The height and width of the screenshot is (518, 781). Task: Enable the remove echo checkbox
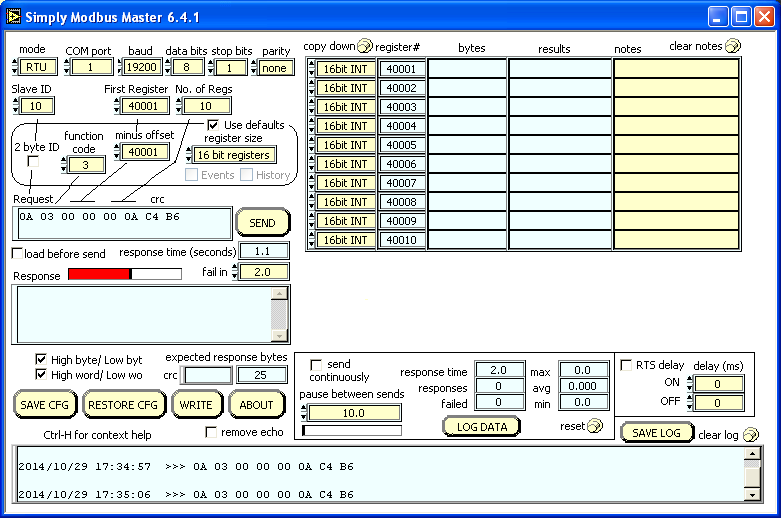tap(211, 432)
